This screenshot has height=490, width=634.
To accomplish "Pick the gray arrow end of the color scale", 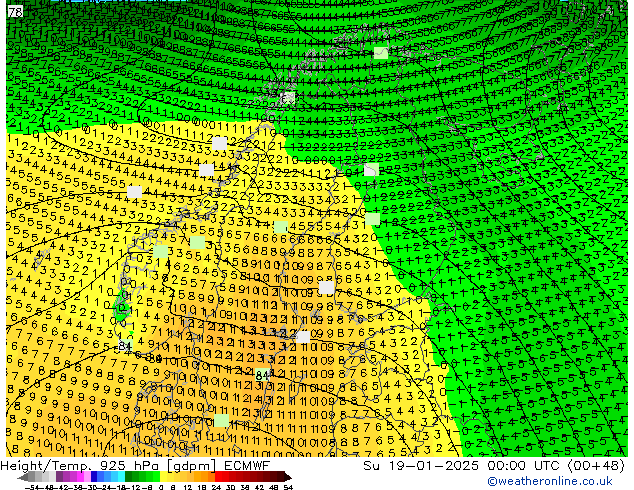I will click(23, 478).
